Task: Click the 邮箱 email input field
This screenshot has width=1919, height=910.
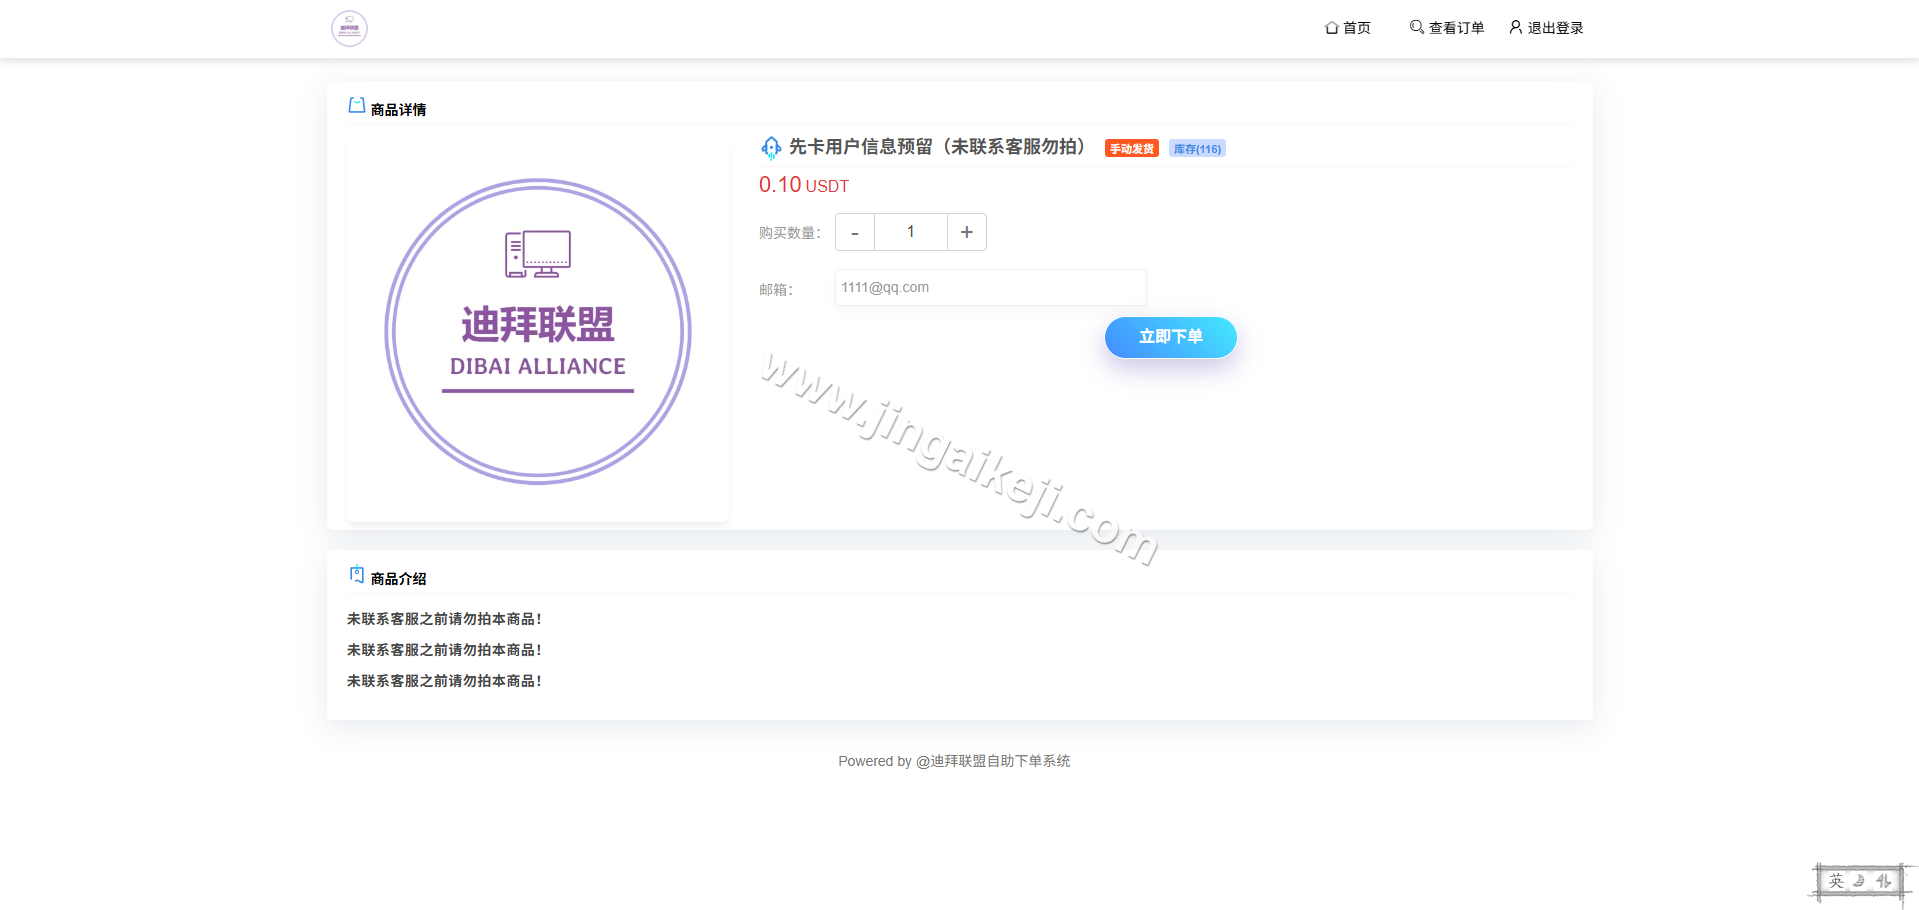Action: pos(990,287)
